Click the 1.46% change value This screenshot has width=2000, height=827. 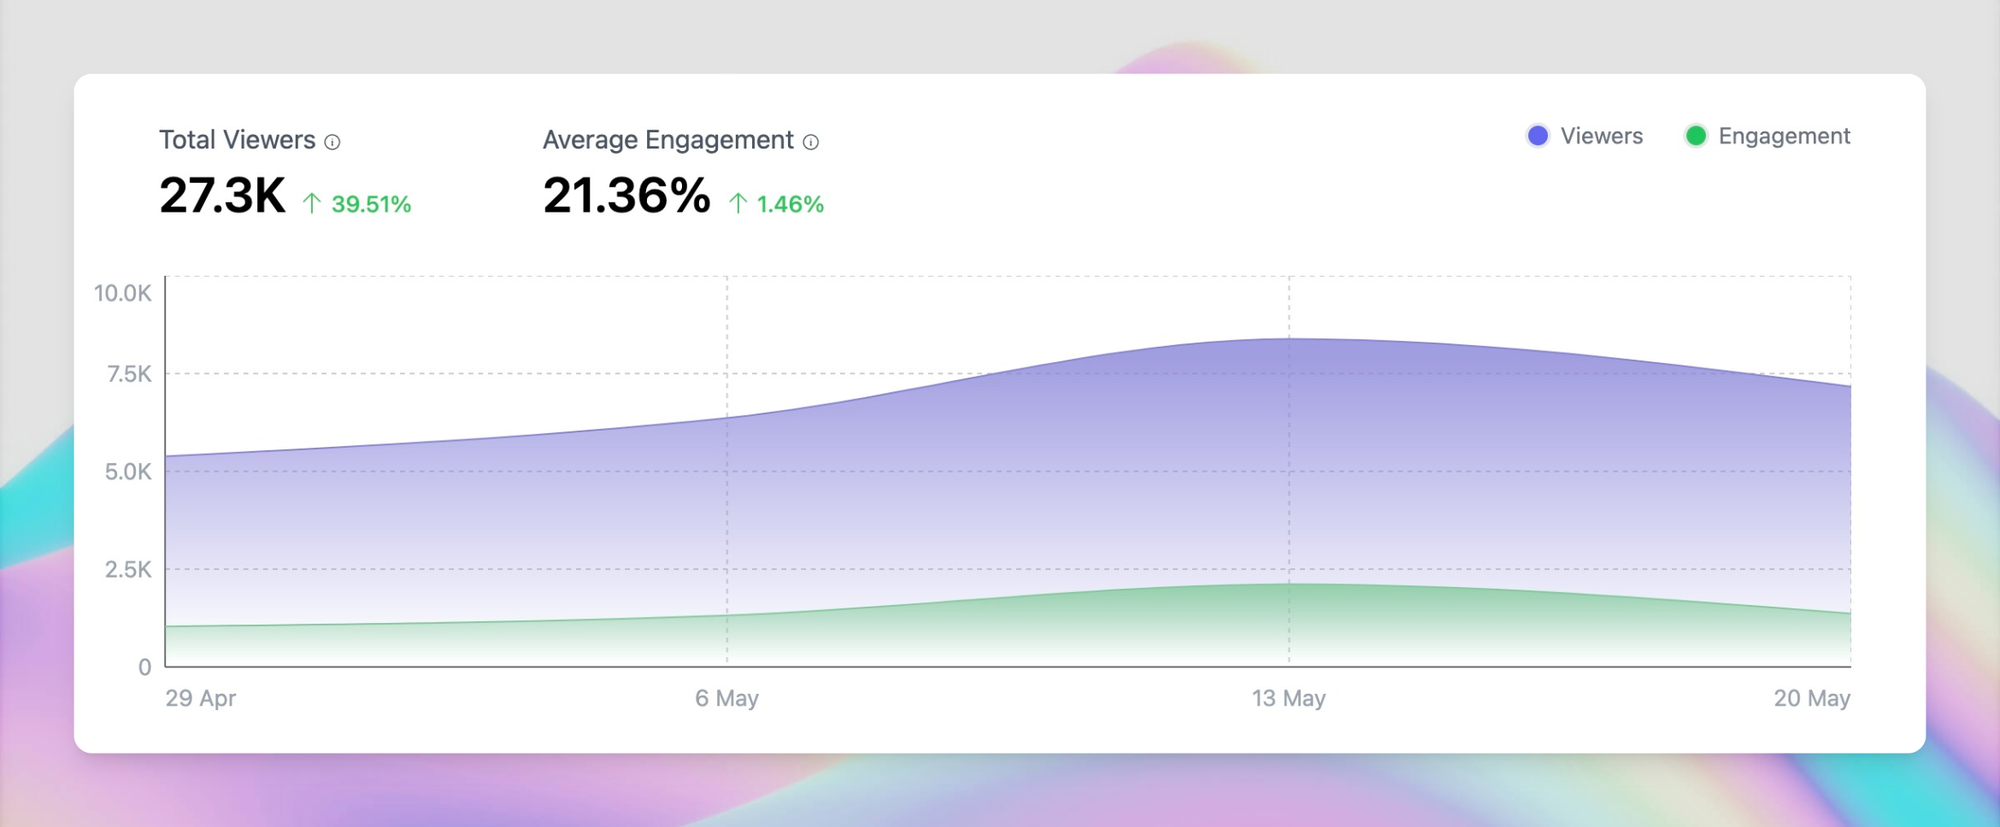[790, 204]
